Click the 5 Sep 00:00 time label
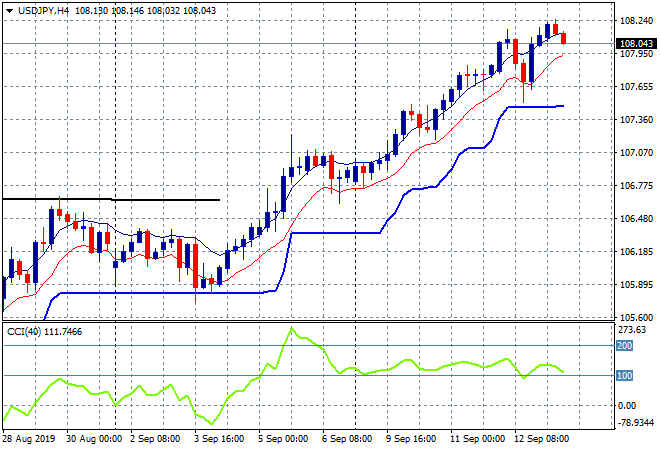This screenshot has width=660, height=450. tap(283, 439)
